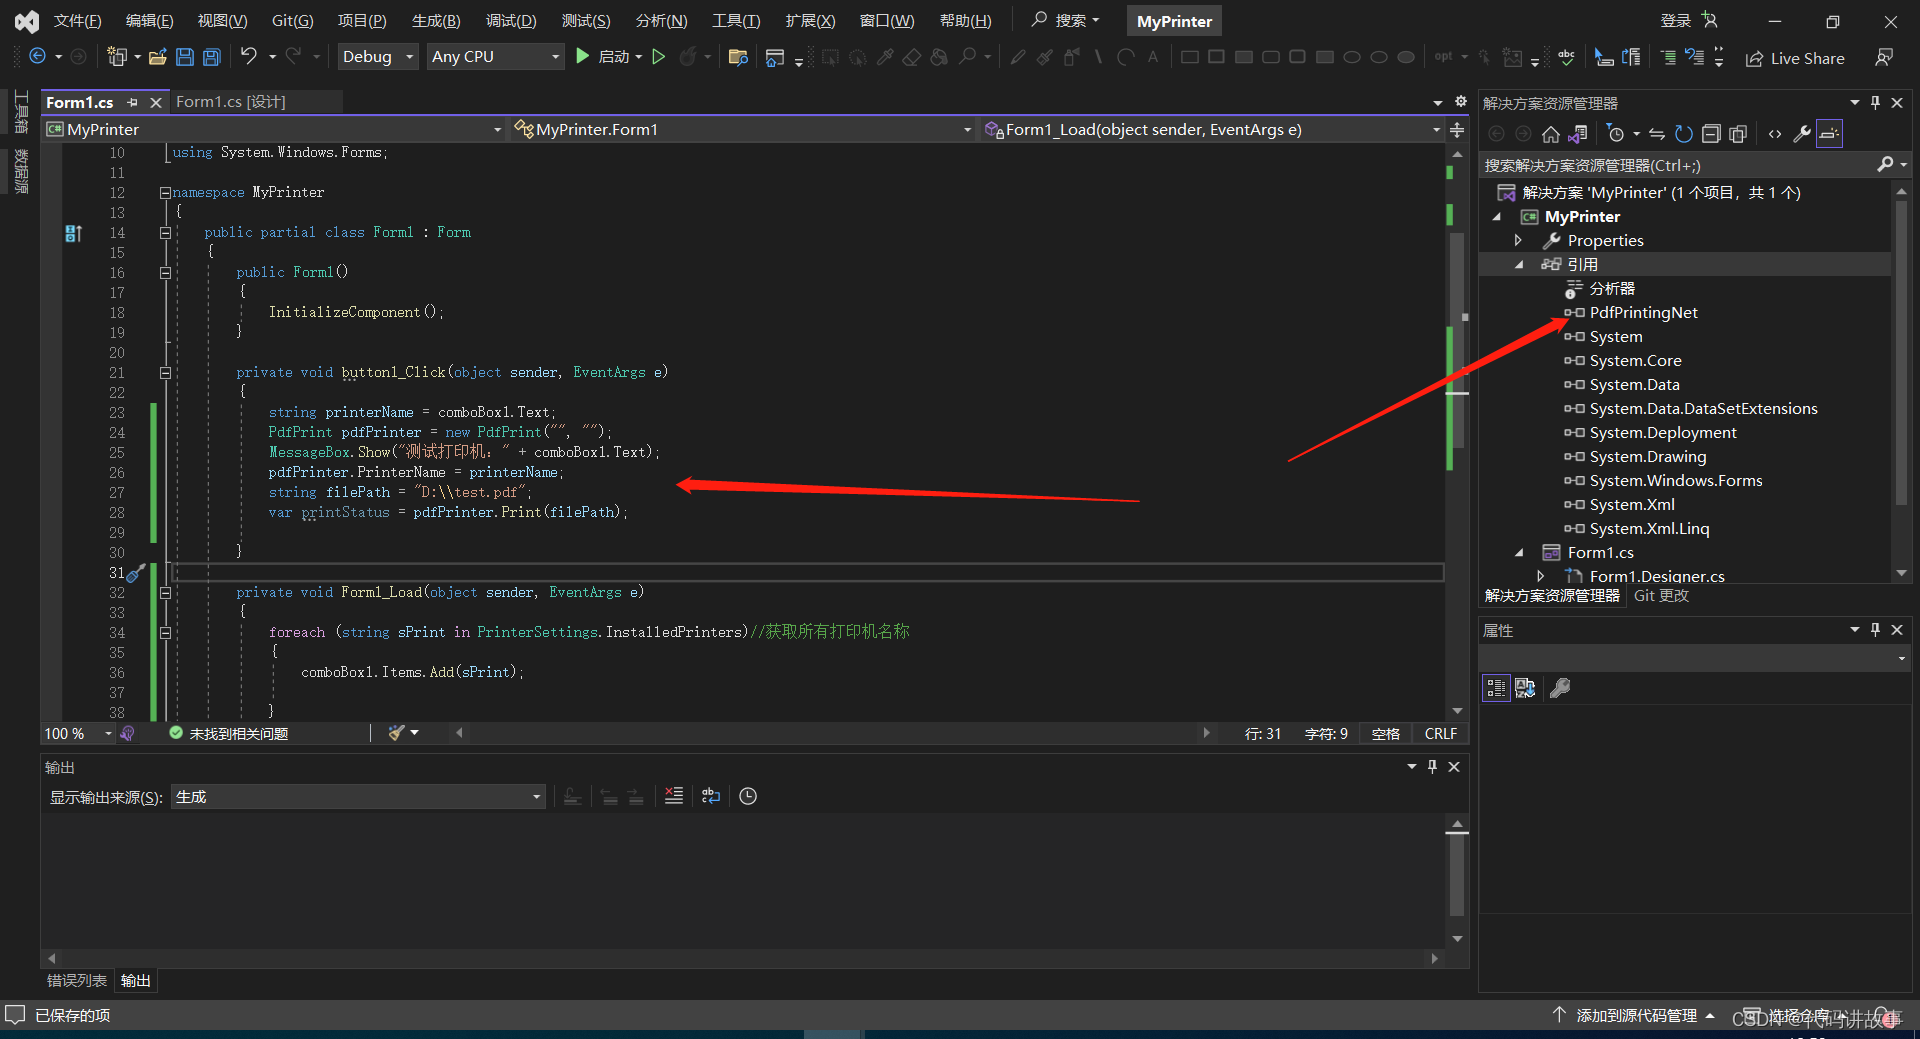This screenshot has height=1039, width=1920.
Task: Toggle Preview Selected Items in Solution Explorer
Action: [x=1829, y=134]
